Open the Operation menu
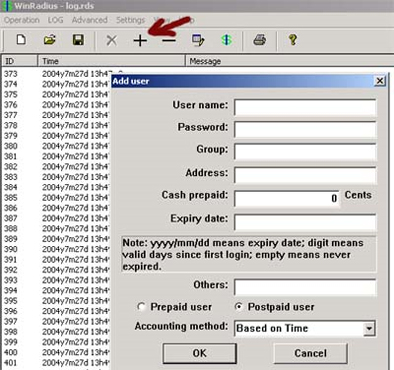 [22, 20]
